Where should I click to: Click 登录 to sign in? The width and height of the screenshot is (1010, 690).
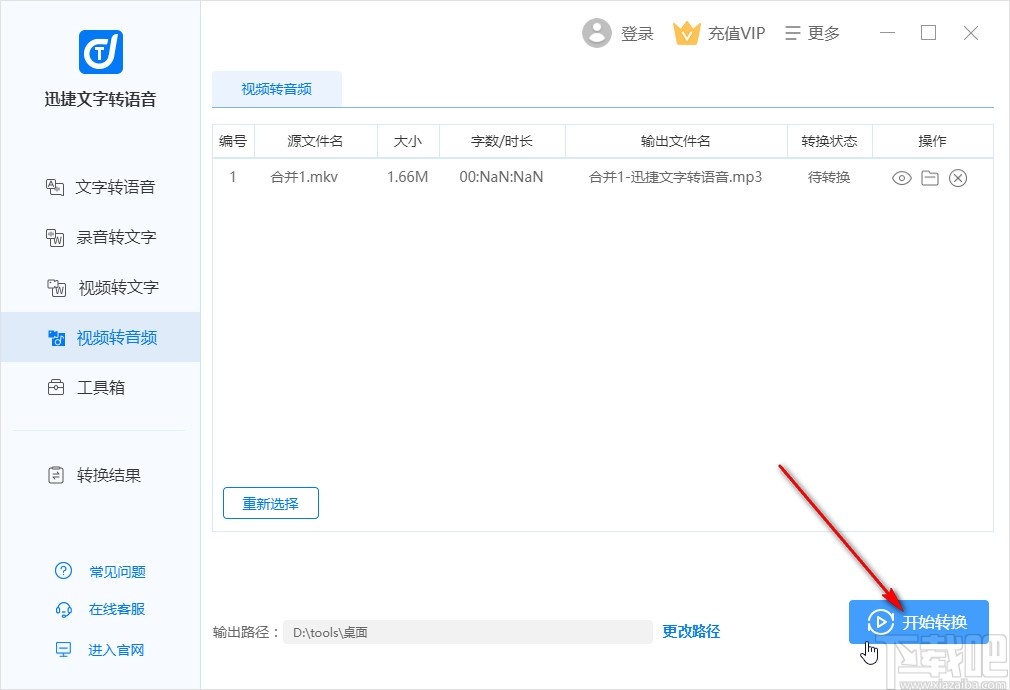pyautogui.click(x=638, y=32)
